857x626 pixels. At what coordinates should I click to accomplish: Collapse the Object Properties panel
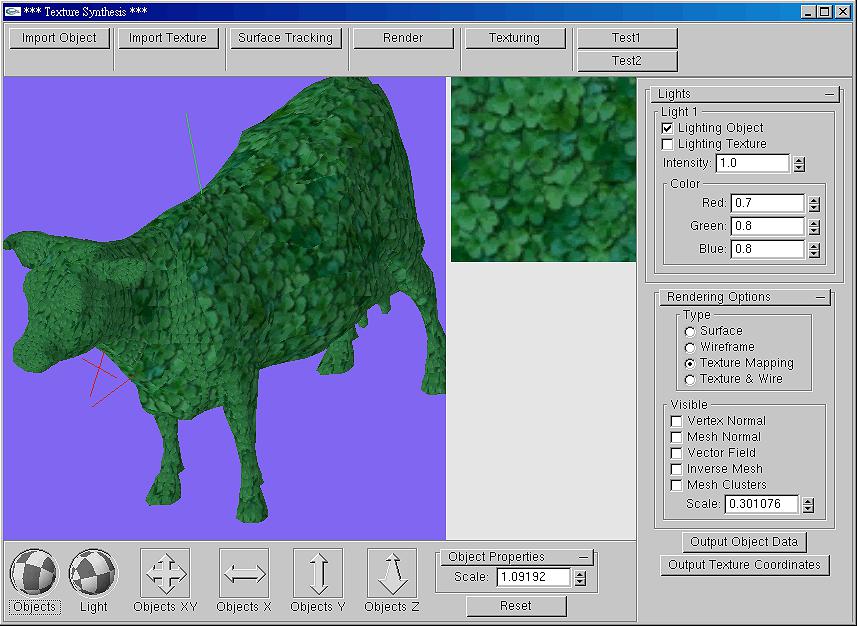coord(584,557)
